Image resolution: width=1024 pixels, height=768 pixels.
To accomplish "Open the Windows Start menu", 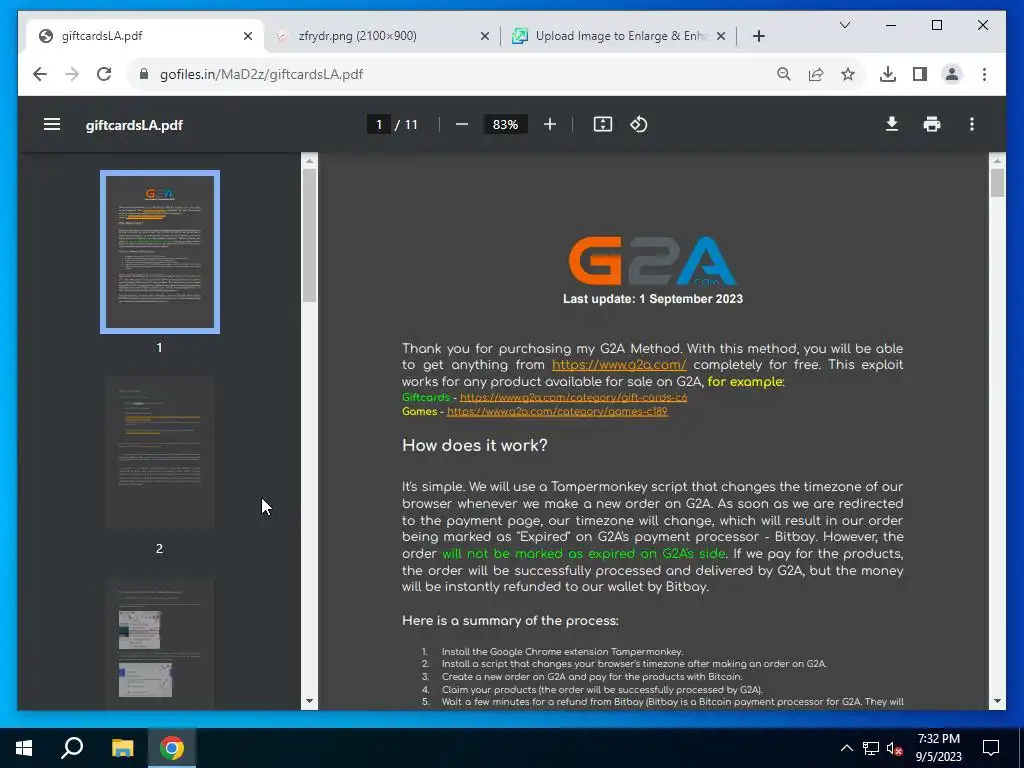I will pos(24,748).
